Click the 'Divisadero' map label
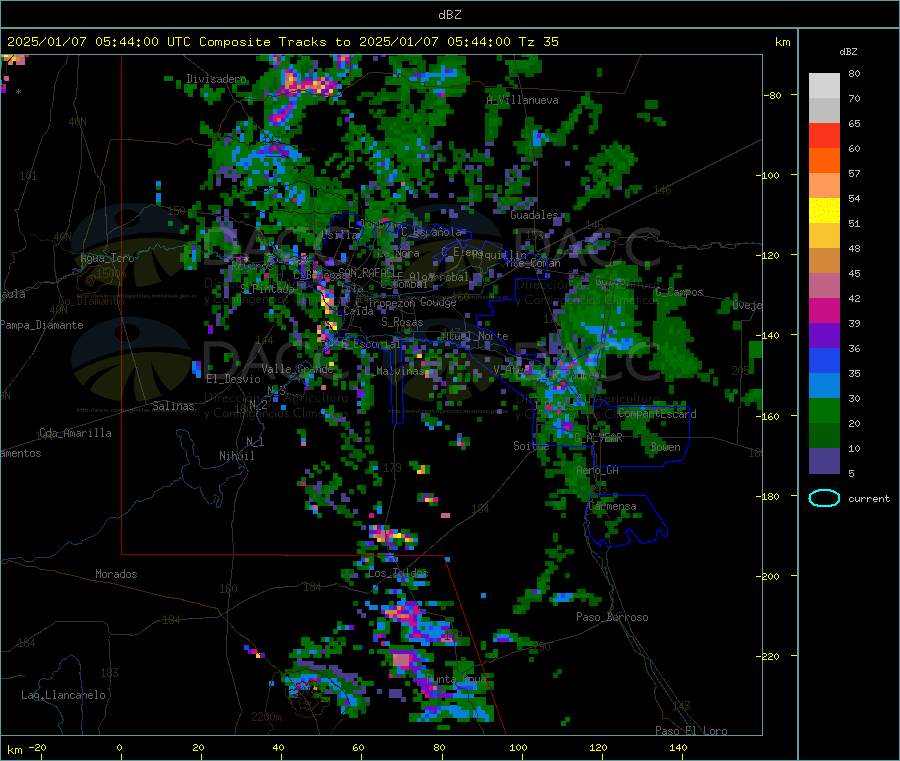Image resolution: width=900 pixels, height=761 pixels. click(216, 79)
